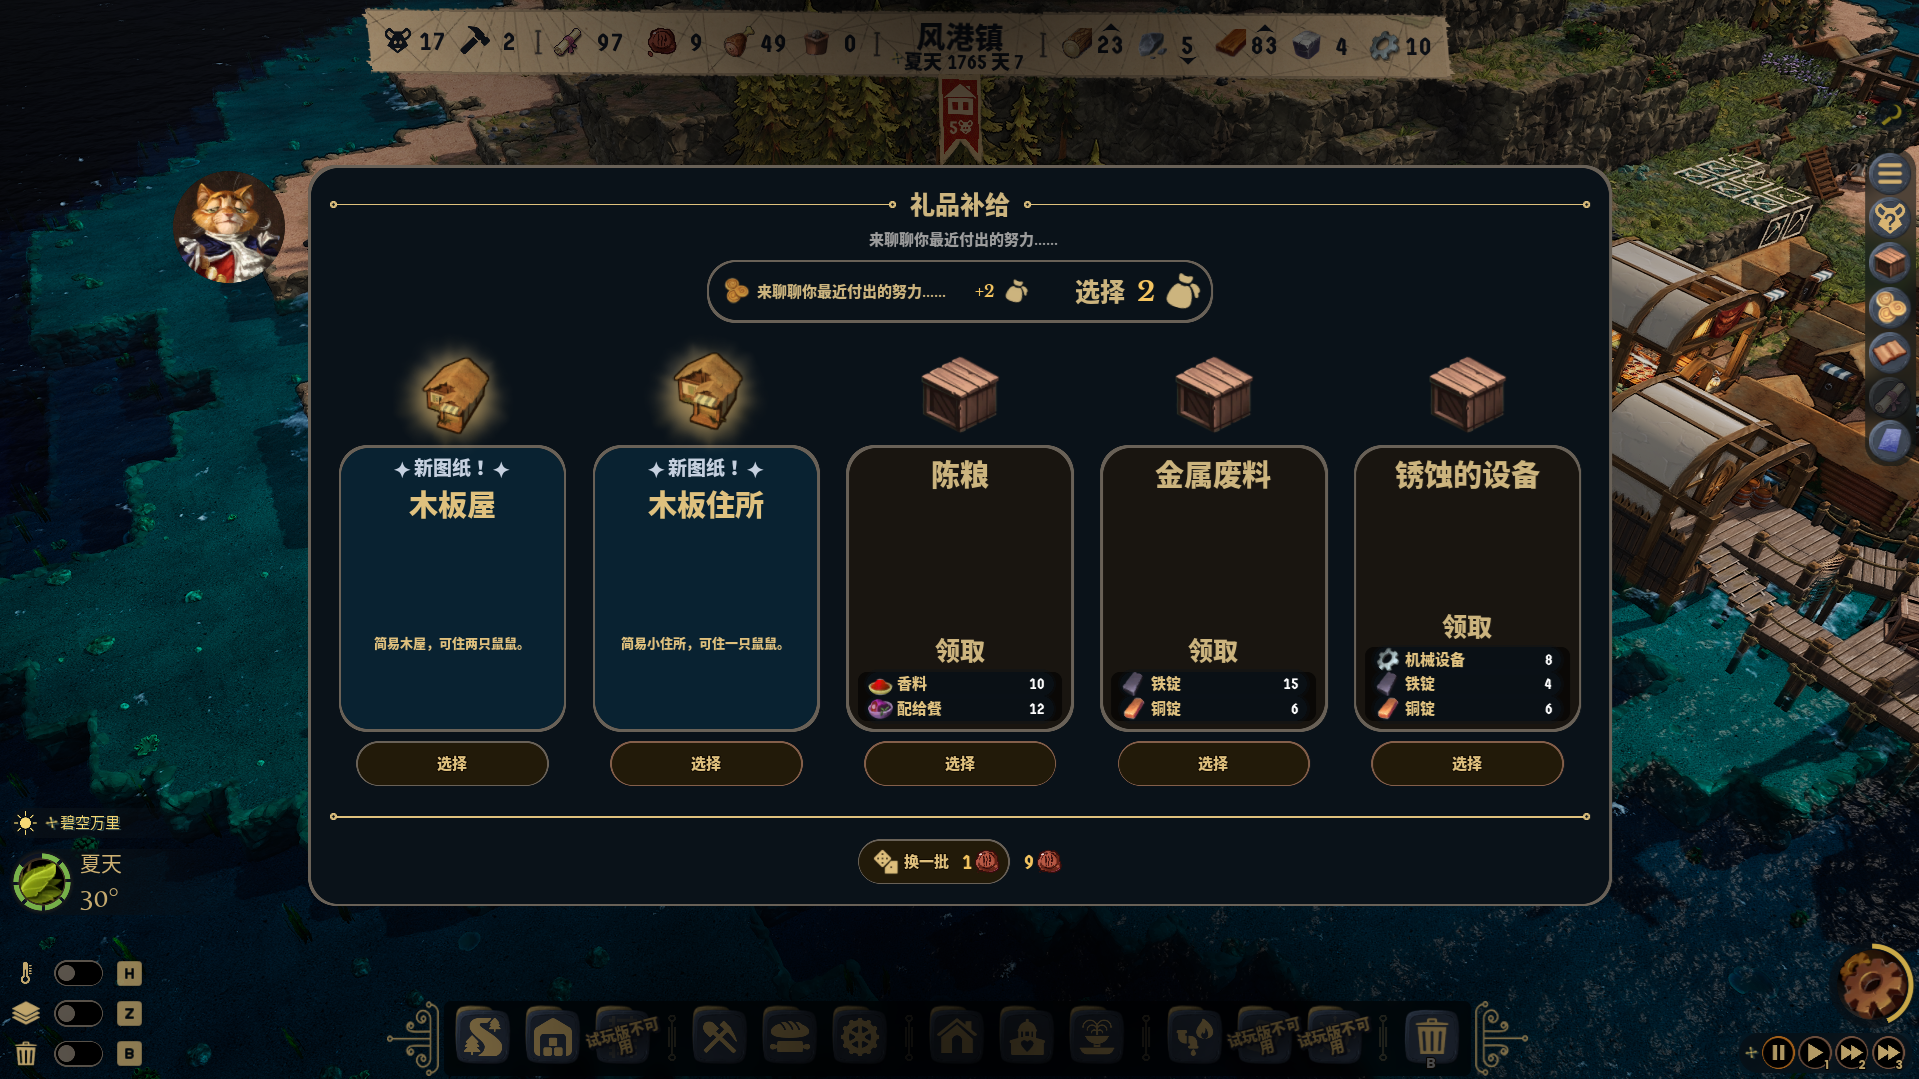
Task: Open the coins trade icon in right sidebar
Action: [1889, 308]
